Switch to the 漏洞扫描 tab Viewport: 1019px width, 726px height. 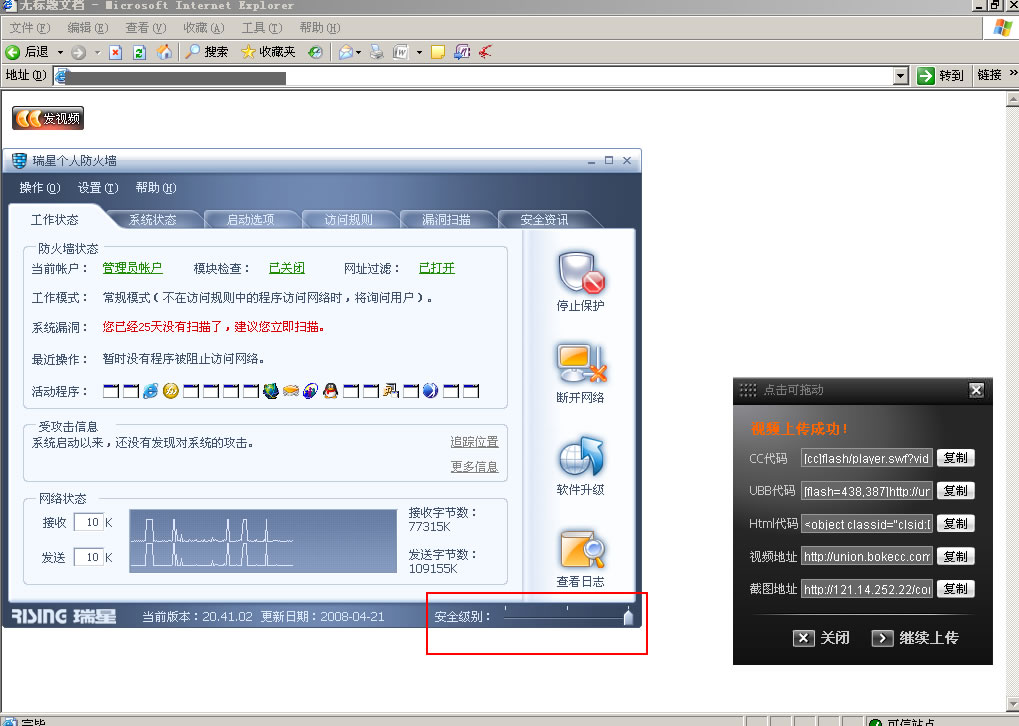click(446, 220)
